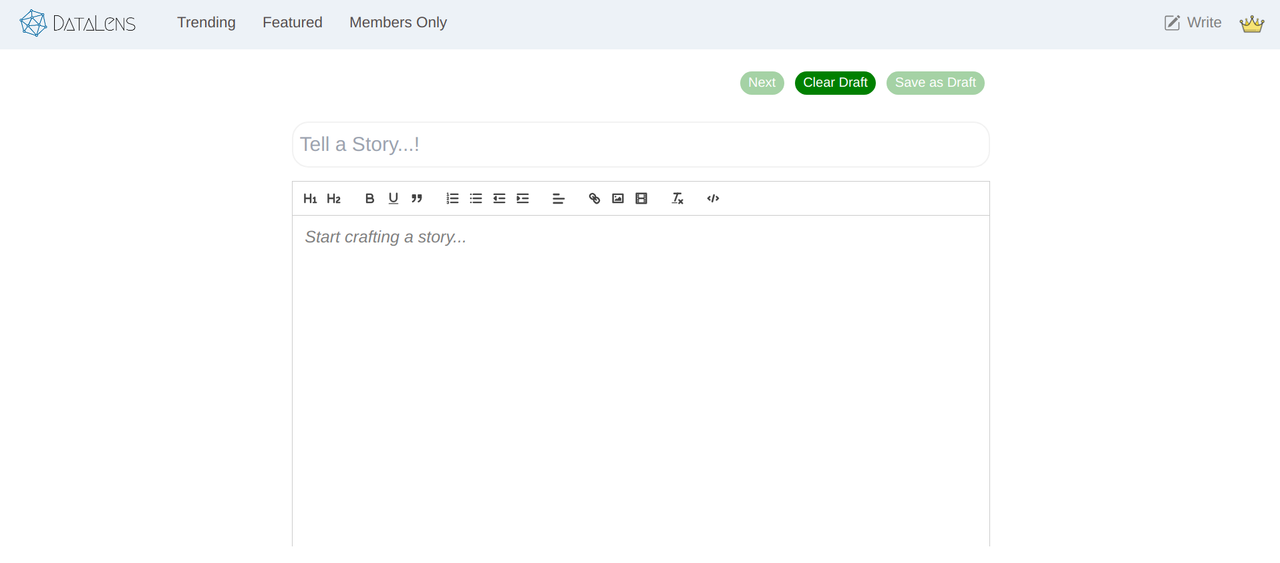This screenshot has height=563, width=1280.
Task: Open the text alignment picker
Action: pyautogui.click(x=558, y=198)
